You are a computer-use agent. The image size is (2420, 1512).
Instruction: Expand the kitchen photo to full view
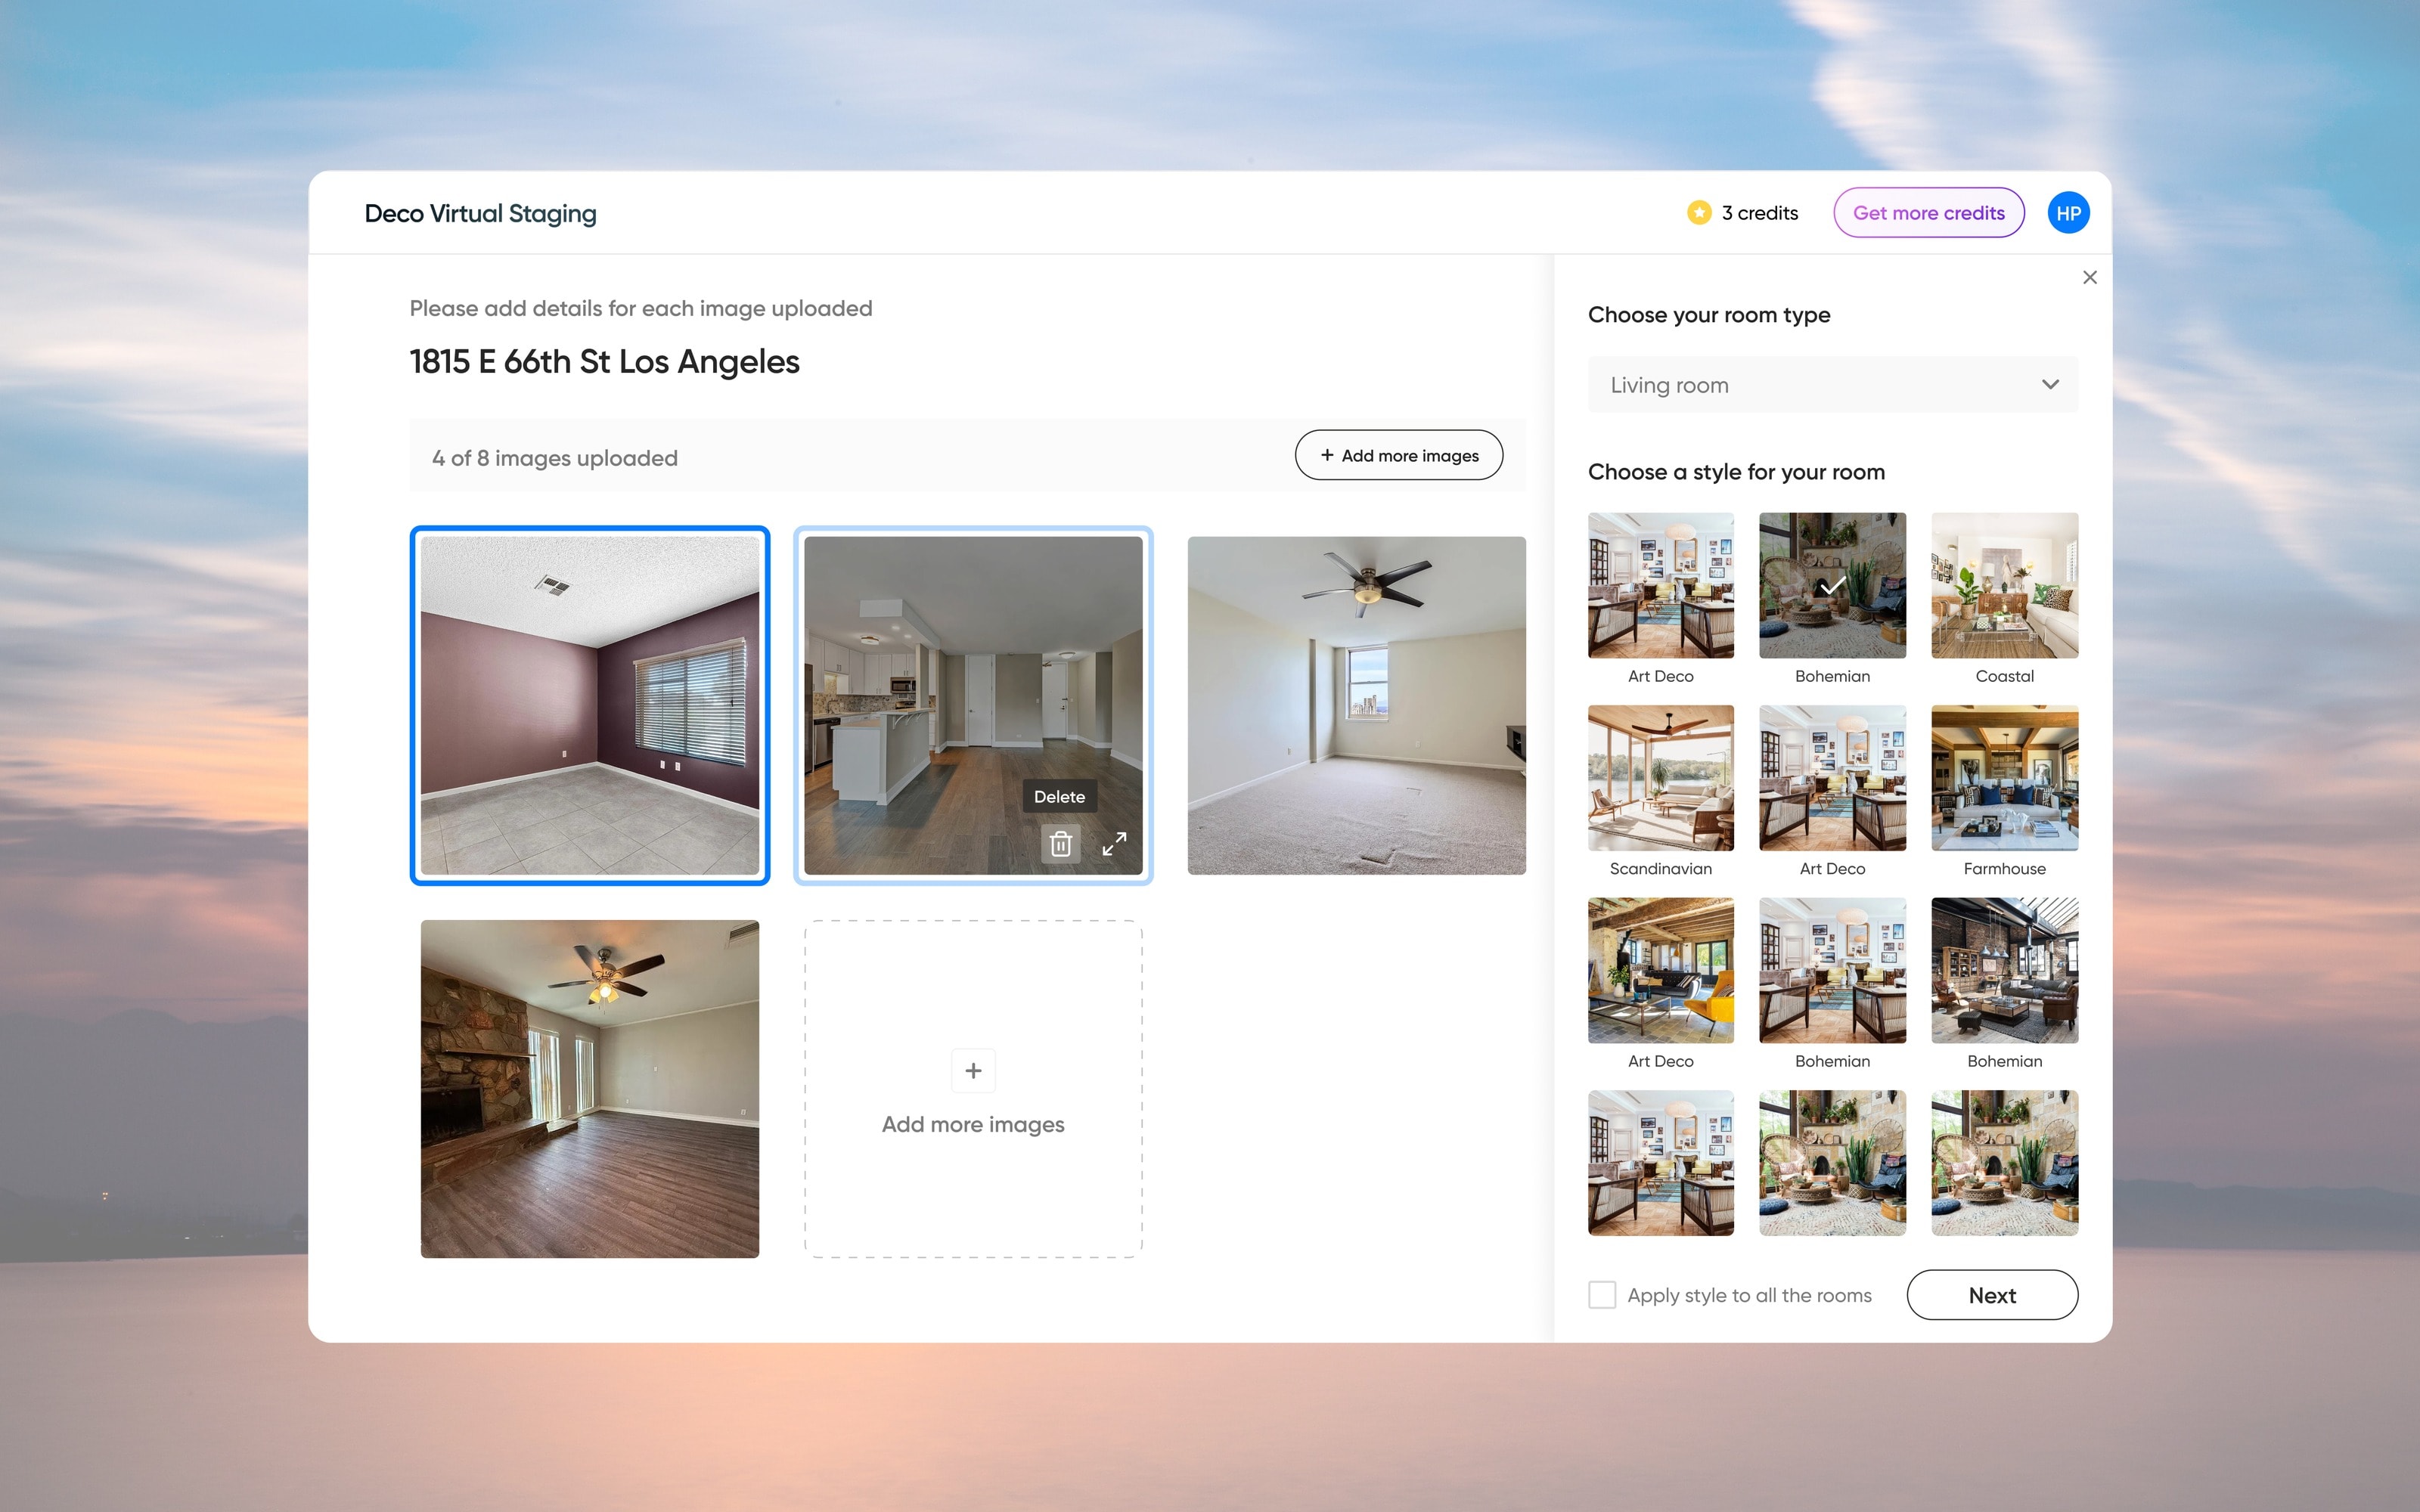click(1114, 844)
